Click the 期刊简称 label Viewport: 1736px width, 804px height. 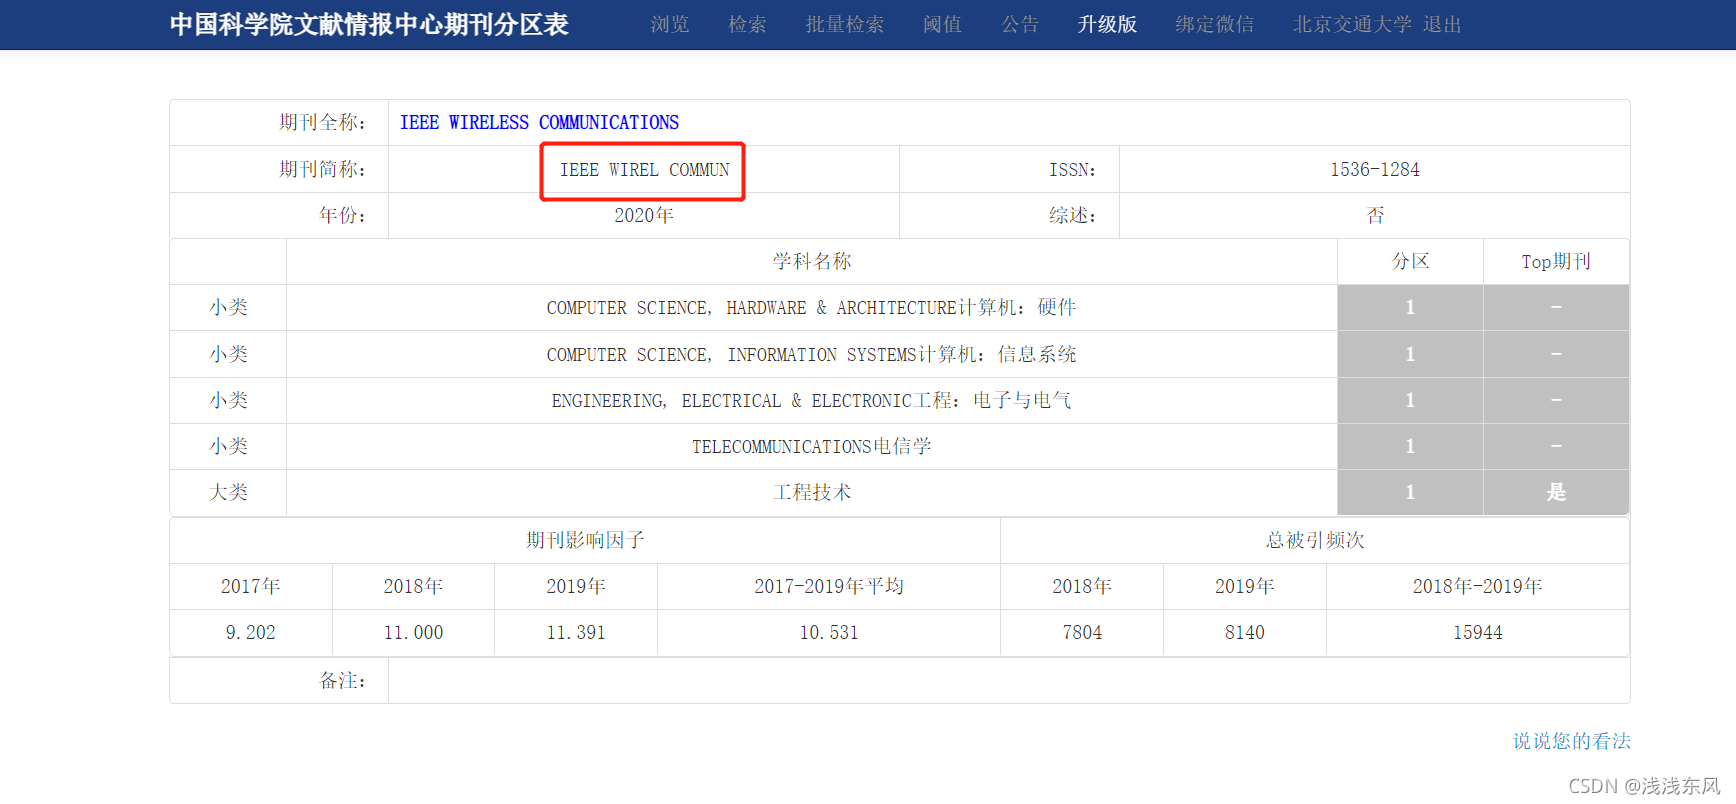click(322, 169)
